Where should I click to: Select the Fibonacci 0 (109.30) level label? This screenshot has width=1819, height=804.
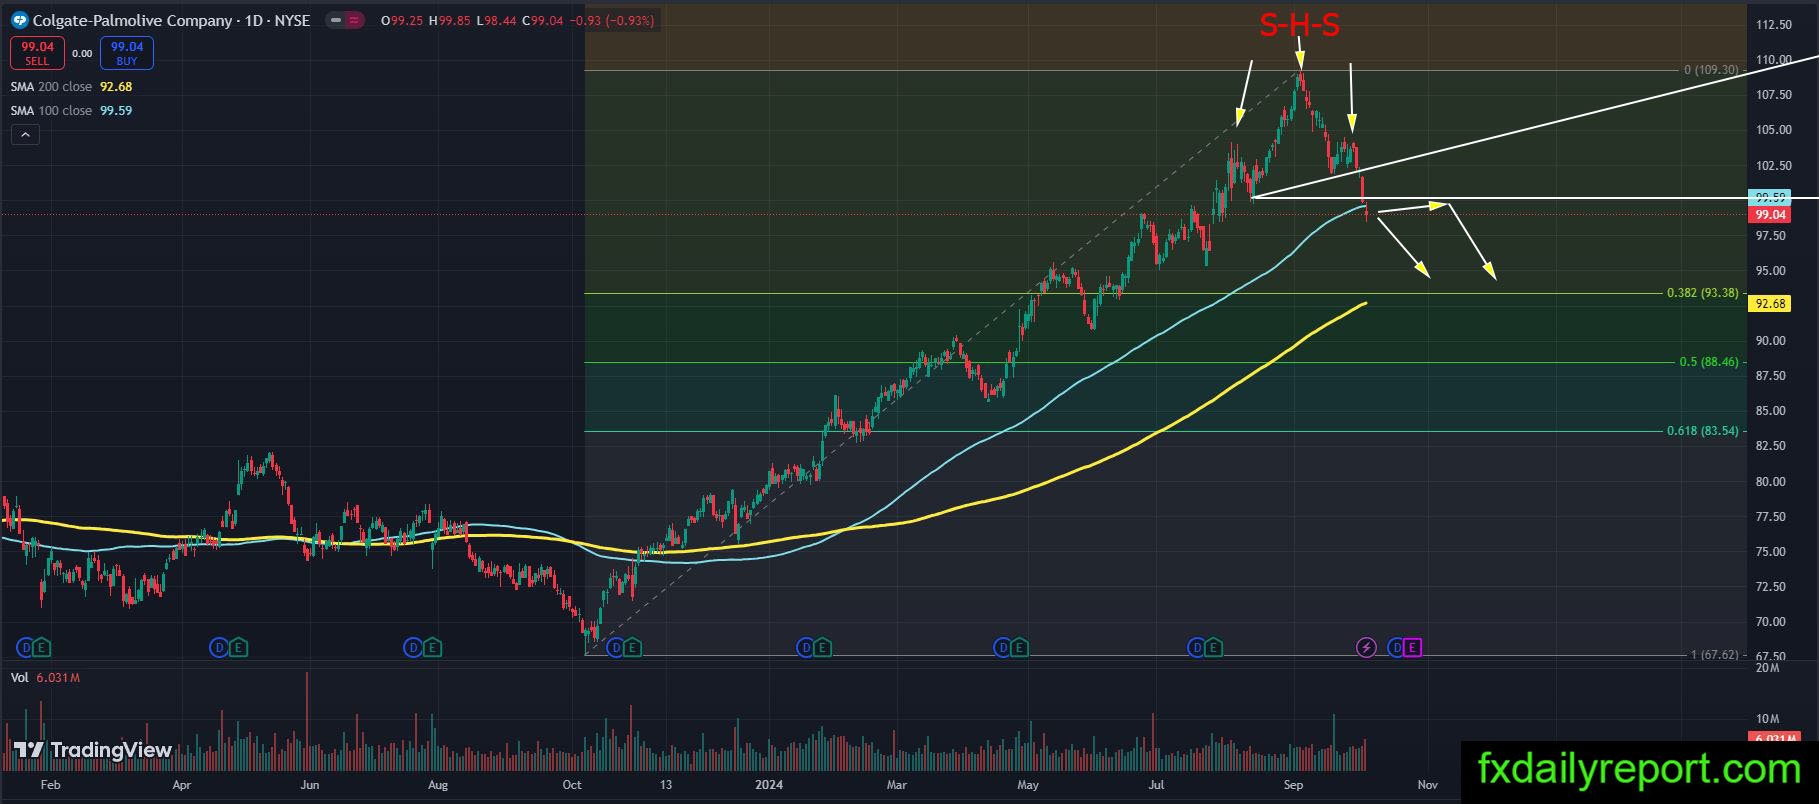point(1711,70)
